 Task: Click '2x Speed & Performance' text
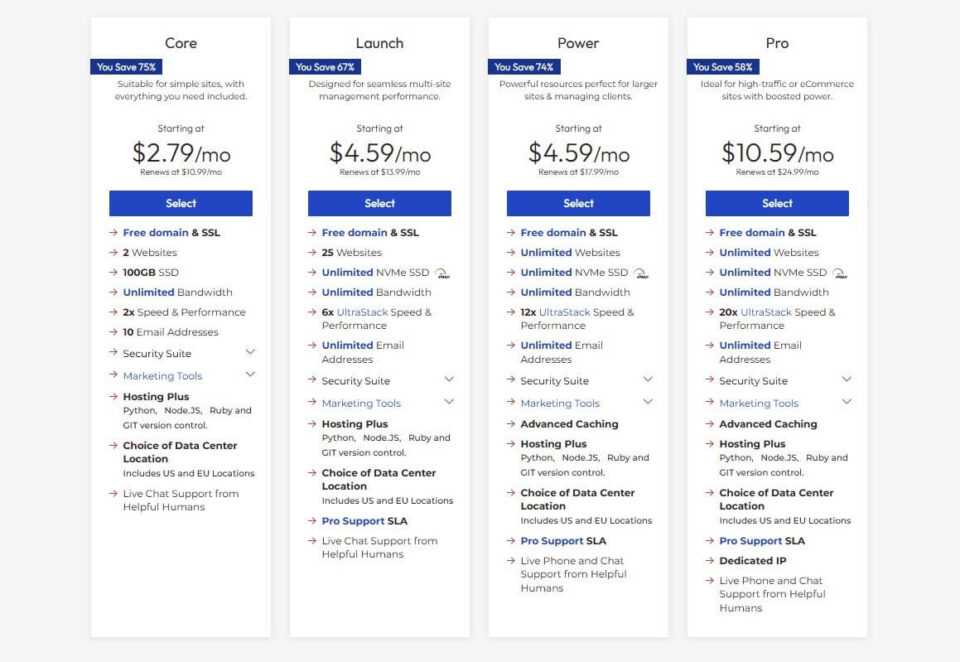pos(184,312)
